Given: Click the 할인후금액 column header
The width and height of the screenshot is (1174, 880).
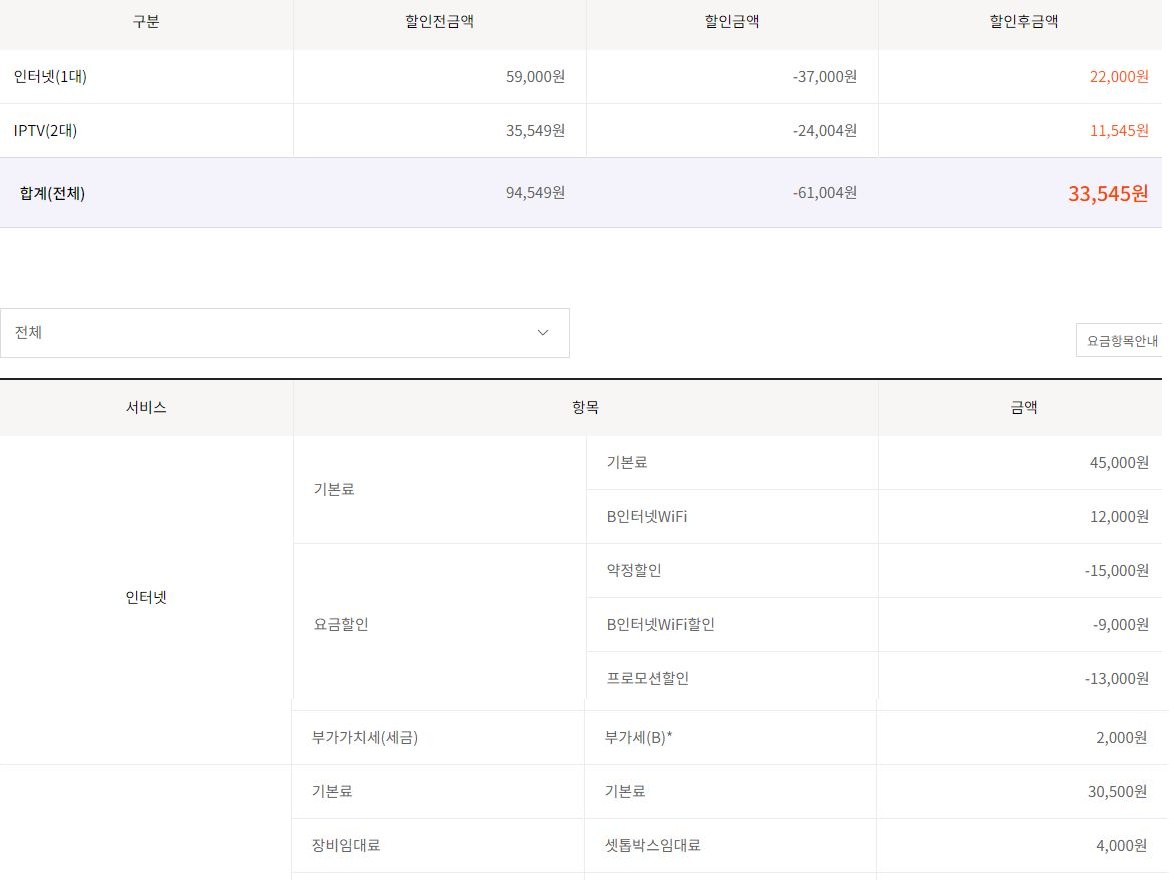Looking at the screenshot, I should click(x=1023, y=22).
